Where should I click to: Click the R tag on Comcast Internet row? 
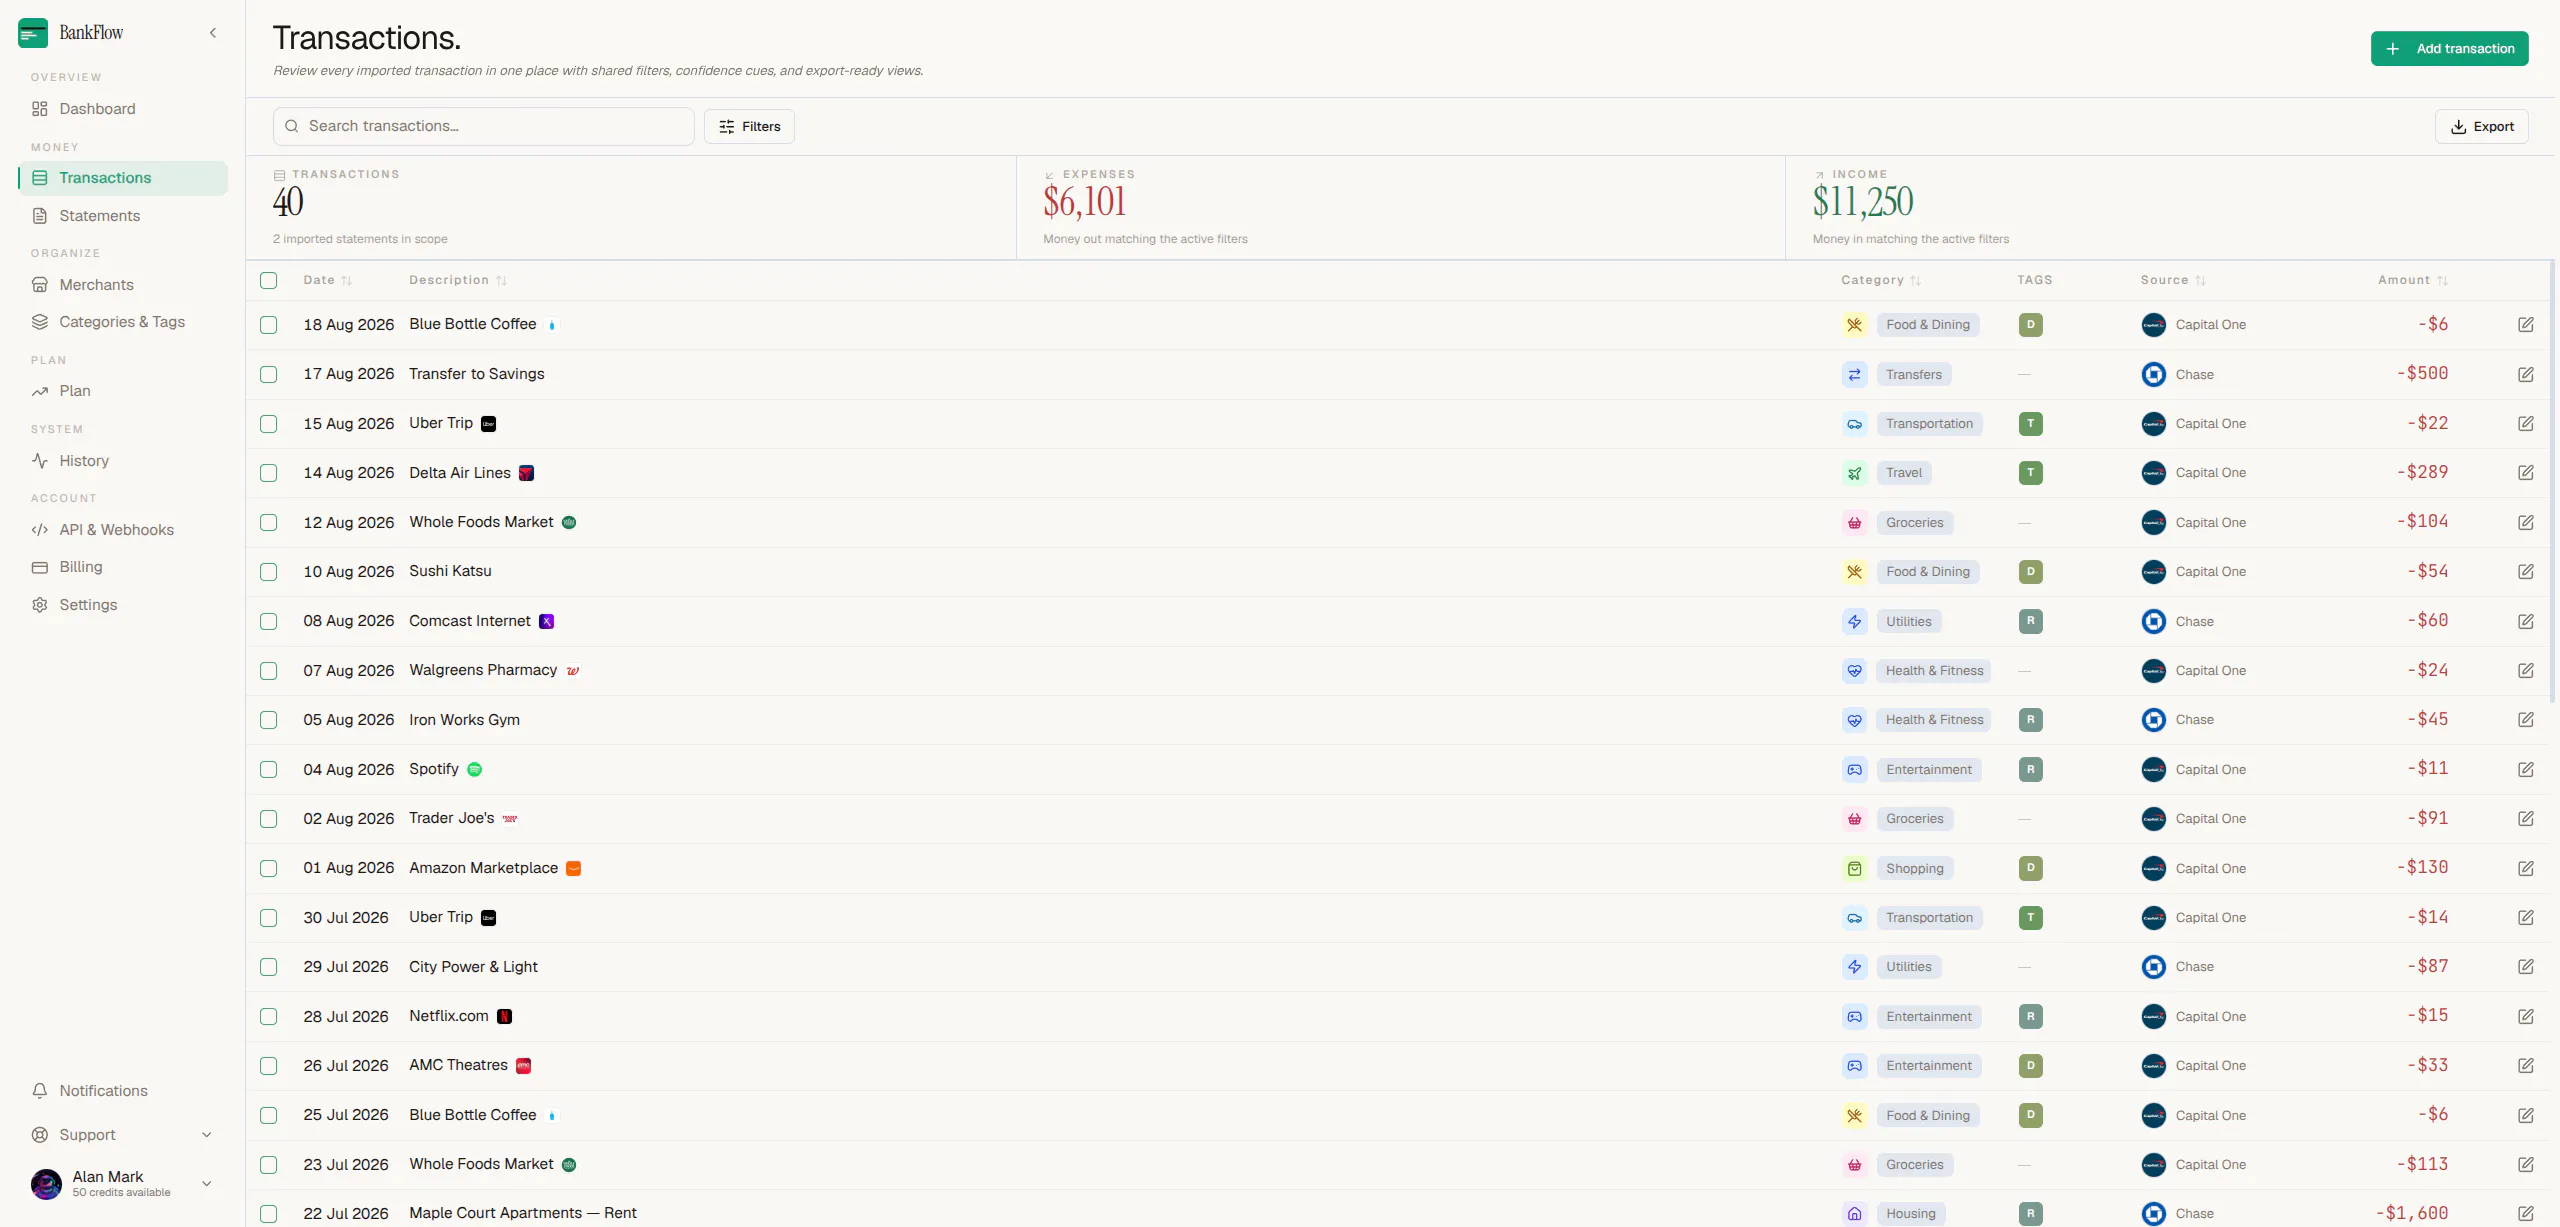point(2030,621)
